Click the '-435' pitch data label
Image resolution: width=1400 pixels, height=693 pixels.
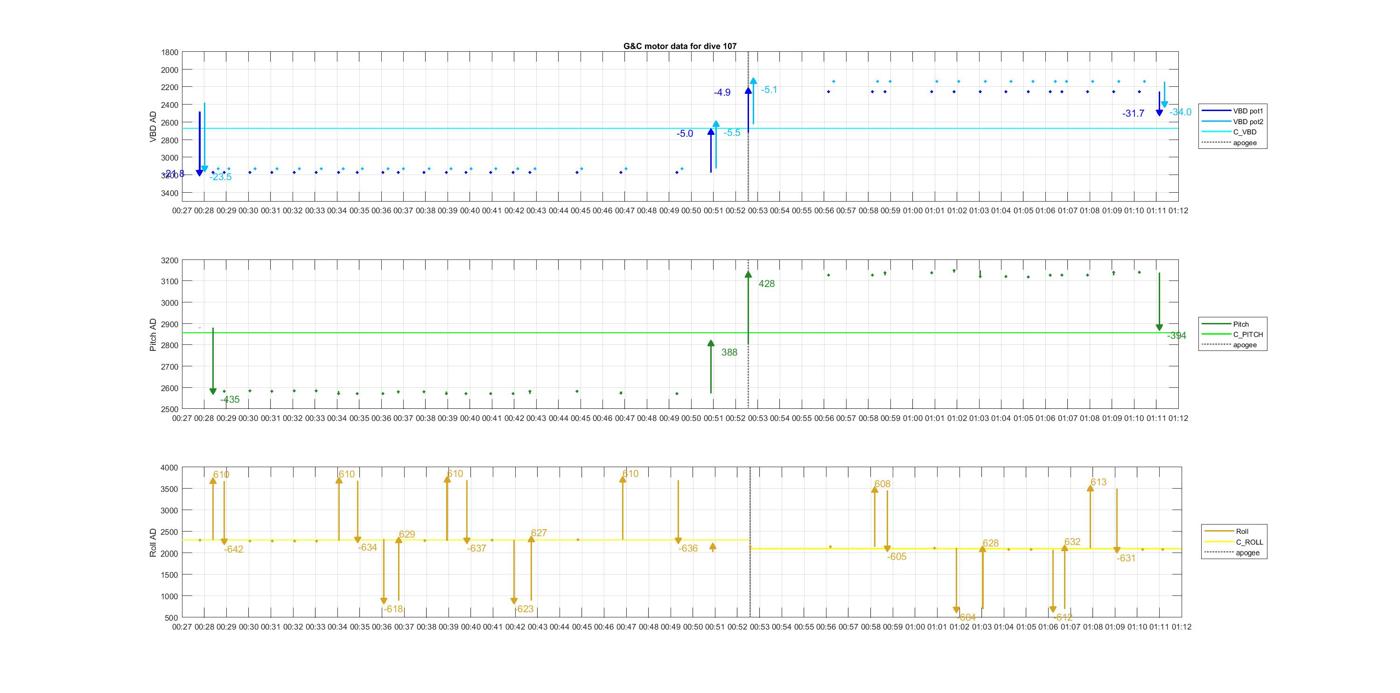[230, 400]
